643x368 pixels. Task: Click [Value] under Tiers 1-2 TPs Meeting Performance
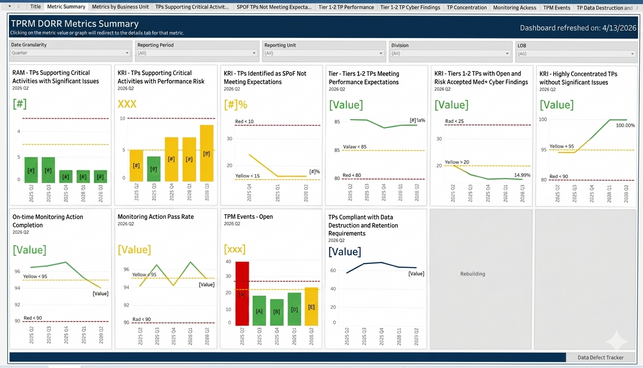pos(346,105)
